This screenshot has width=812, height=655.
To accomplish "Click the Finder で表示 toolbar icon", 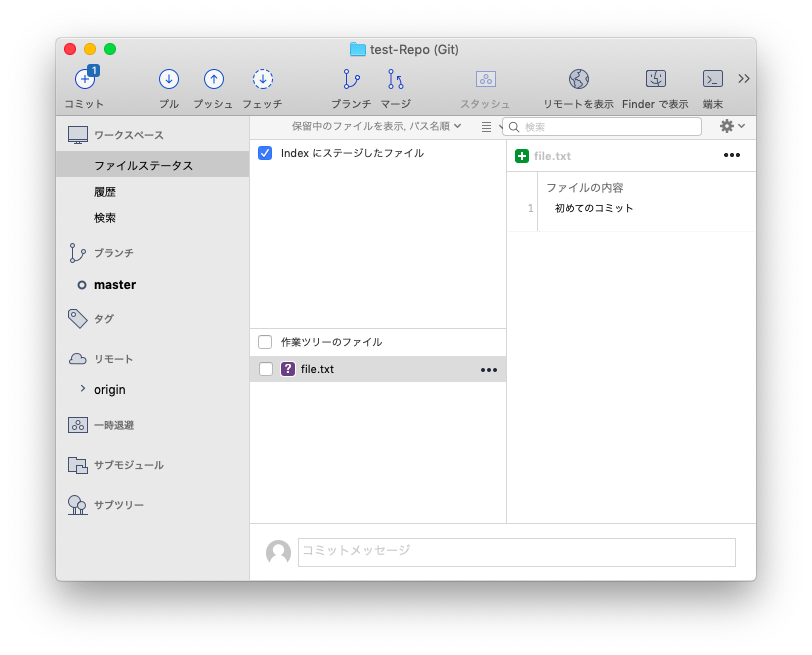I will (x=656, y=80).
